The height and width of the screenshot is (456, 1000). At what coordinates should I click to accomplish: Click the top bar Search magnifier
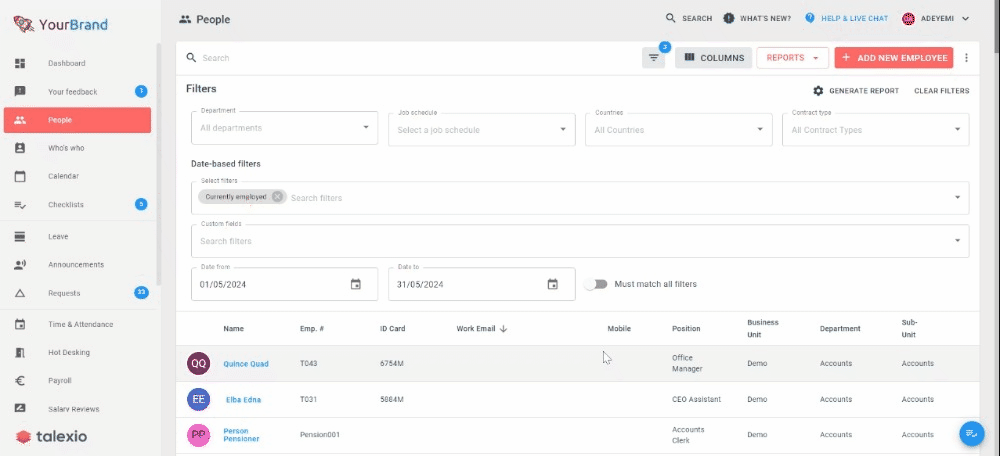click(x=670, y=18)
